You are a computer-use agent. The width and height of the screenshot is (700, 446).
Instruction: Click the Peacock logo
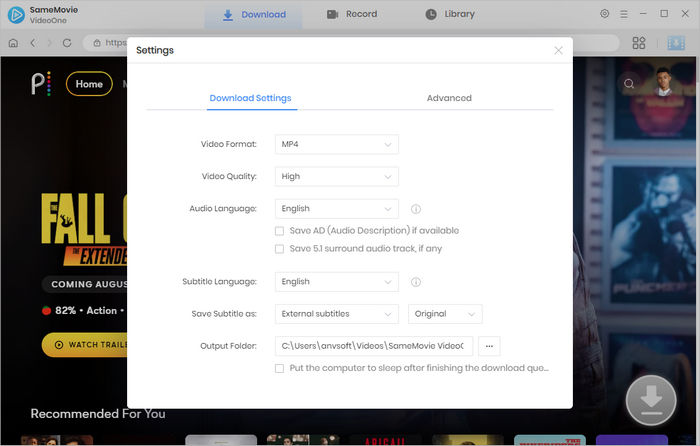coord(41,83)
